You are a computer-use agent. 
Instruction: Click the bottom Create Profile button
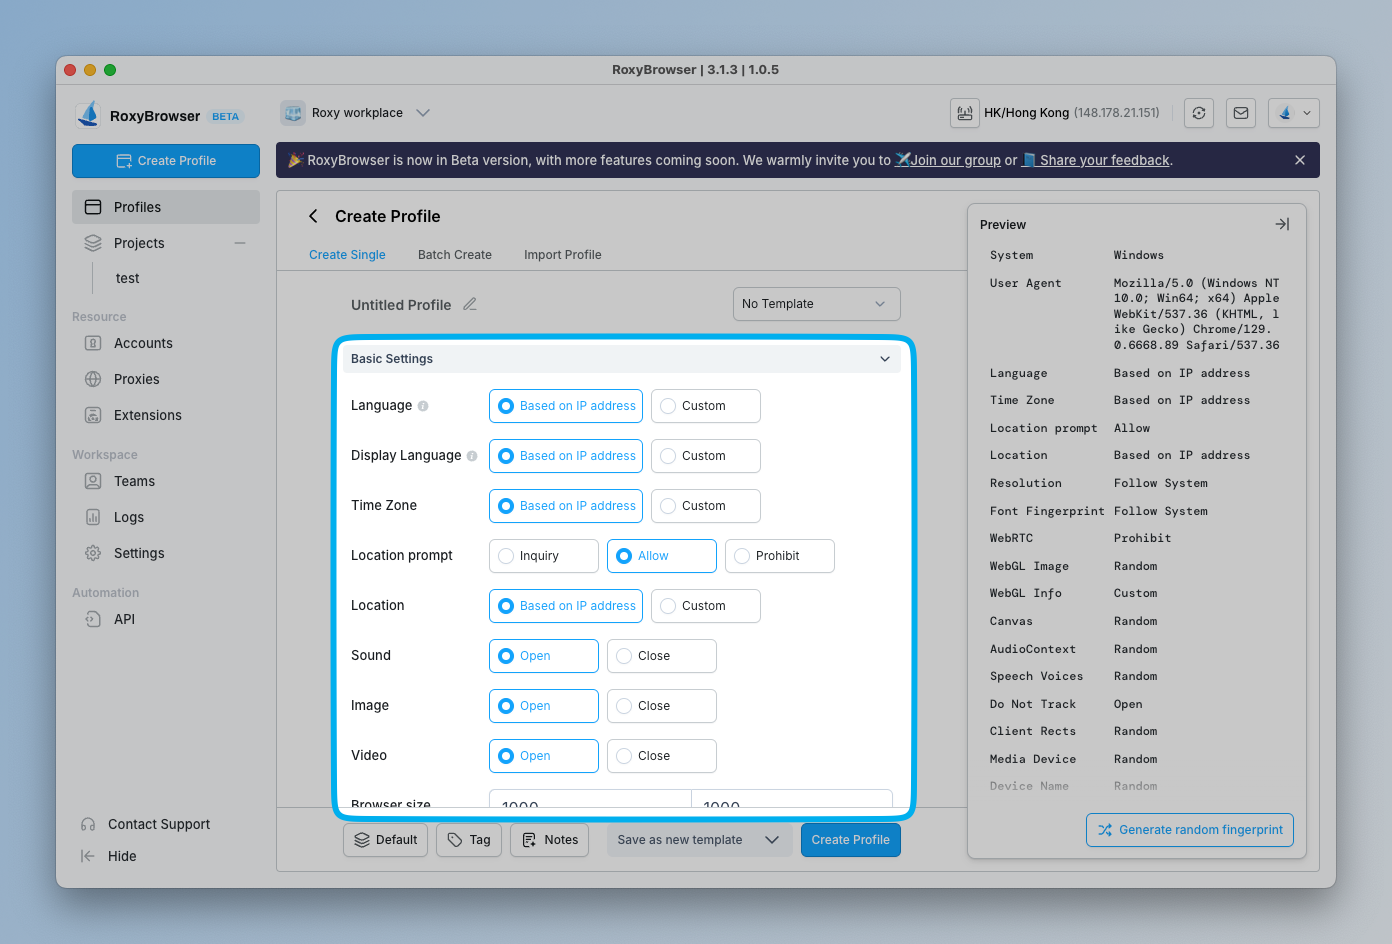(x=851, y=840)
